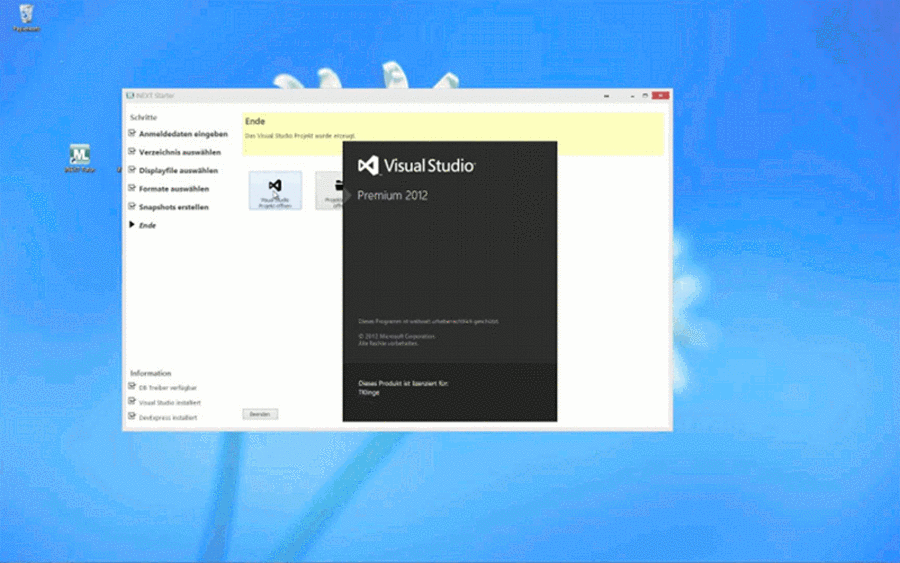Click the checkmark beside DB Treiber verfügbar
The image size is (900, 563).
[132, 387]
